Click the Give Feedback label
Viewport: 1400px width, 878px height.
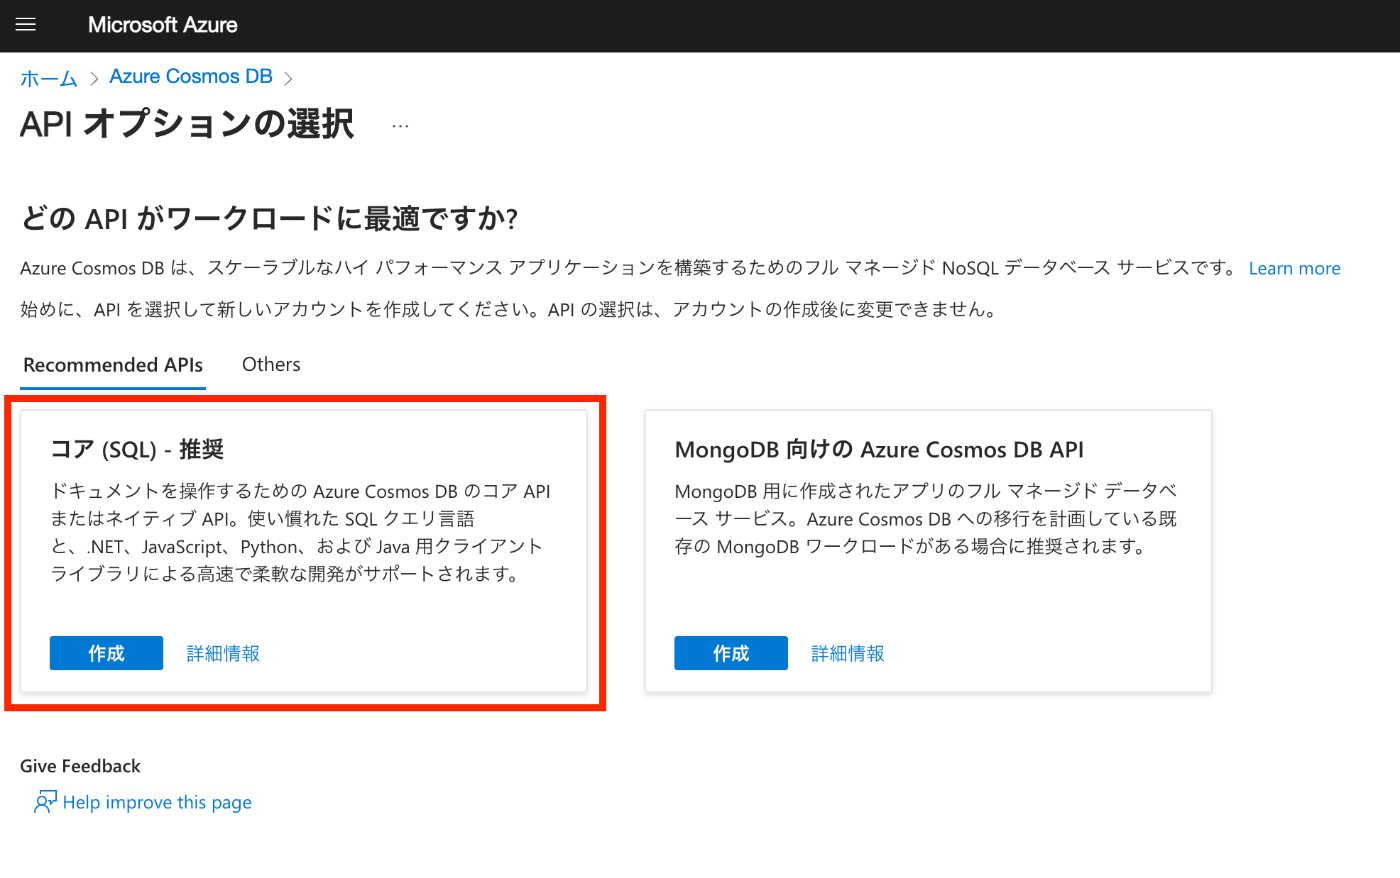(80, 766)
